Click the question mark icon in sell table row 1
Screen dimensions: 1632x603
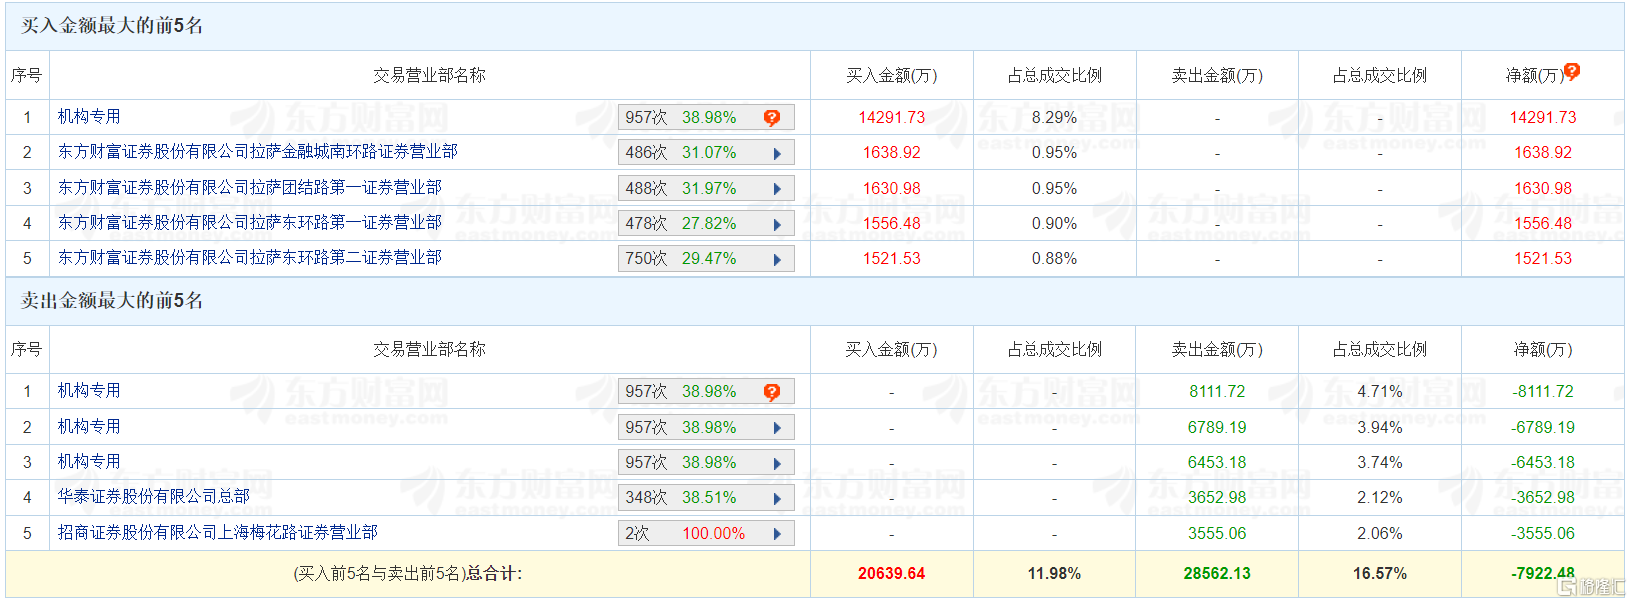771,392
